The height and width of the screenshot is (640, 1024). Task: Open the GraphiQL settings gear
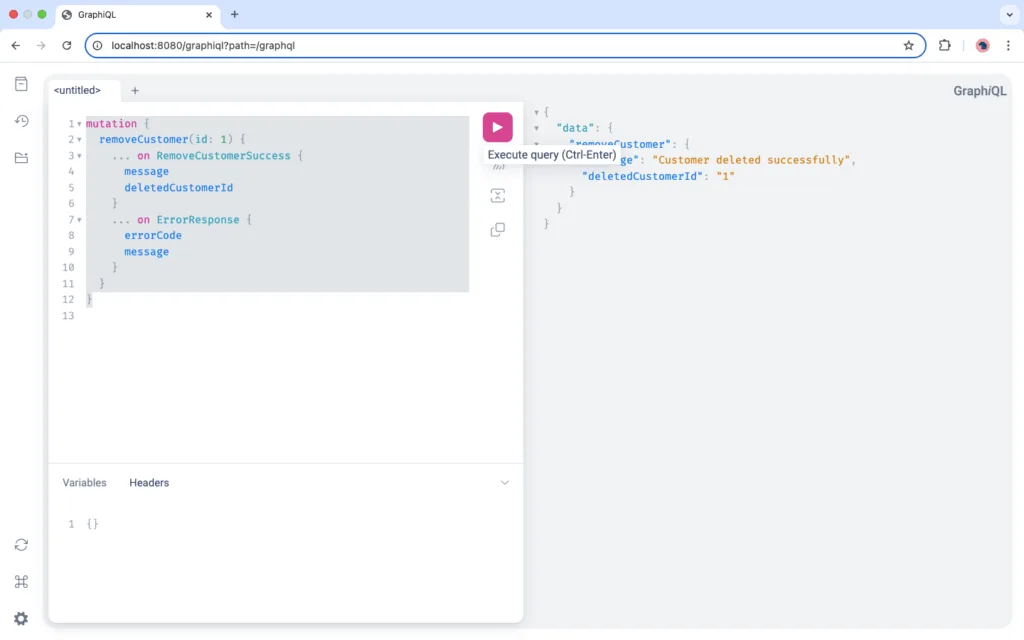pyautogui.click(x=21, y=618)
